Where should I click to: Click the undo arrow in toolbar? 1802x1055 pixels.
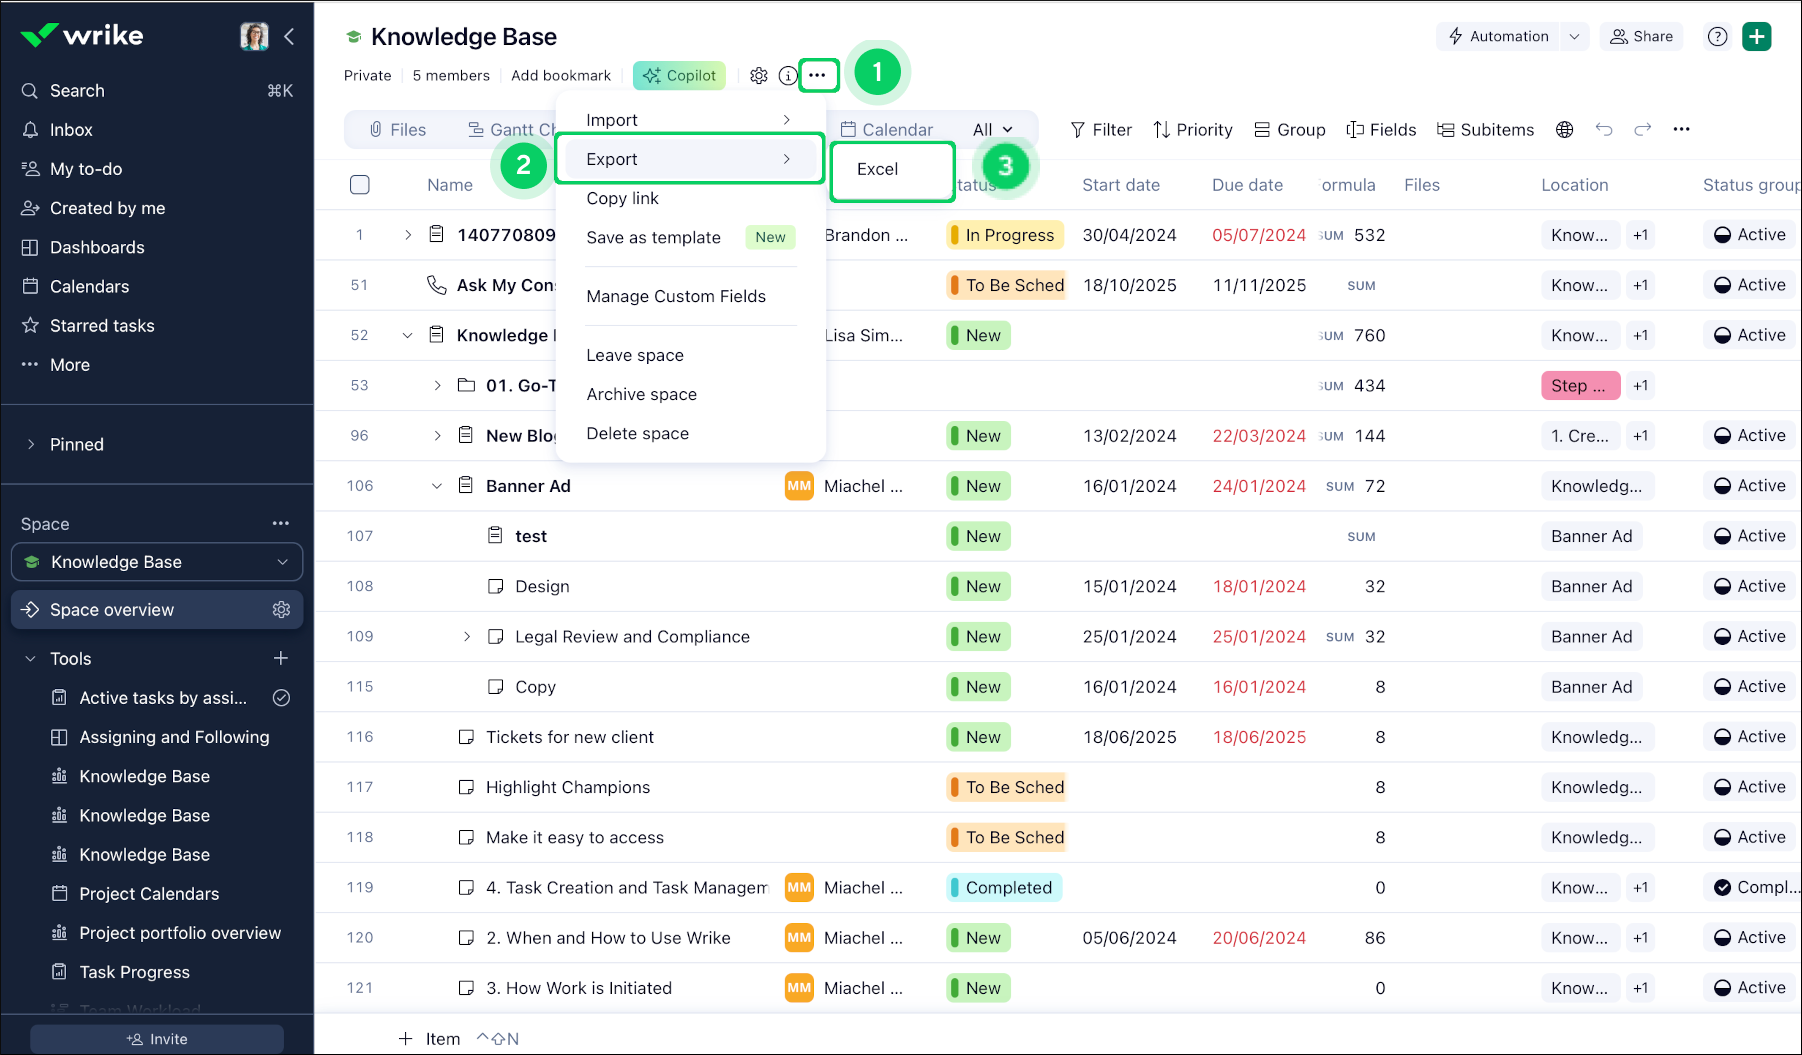pos(1604,130)
